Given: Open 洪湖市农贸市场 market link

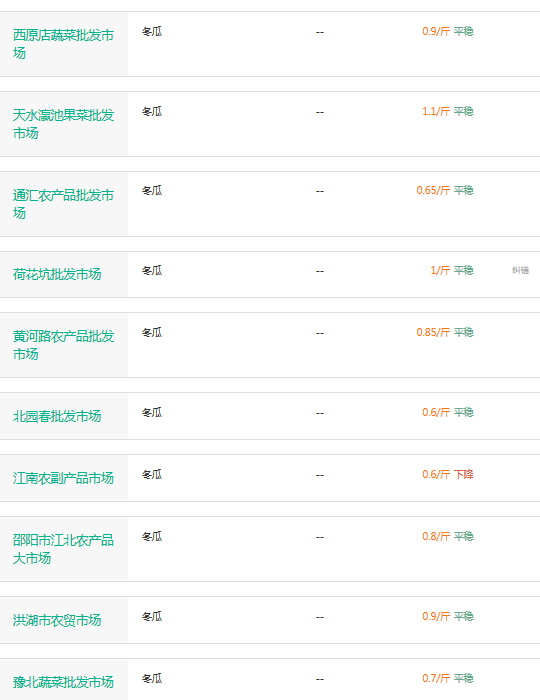Looking at the screenshot, I should coord(57,620).
